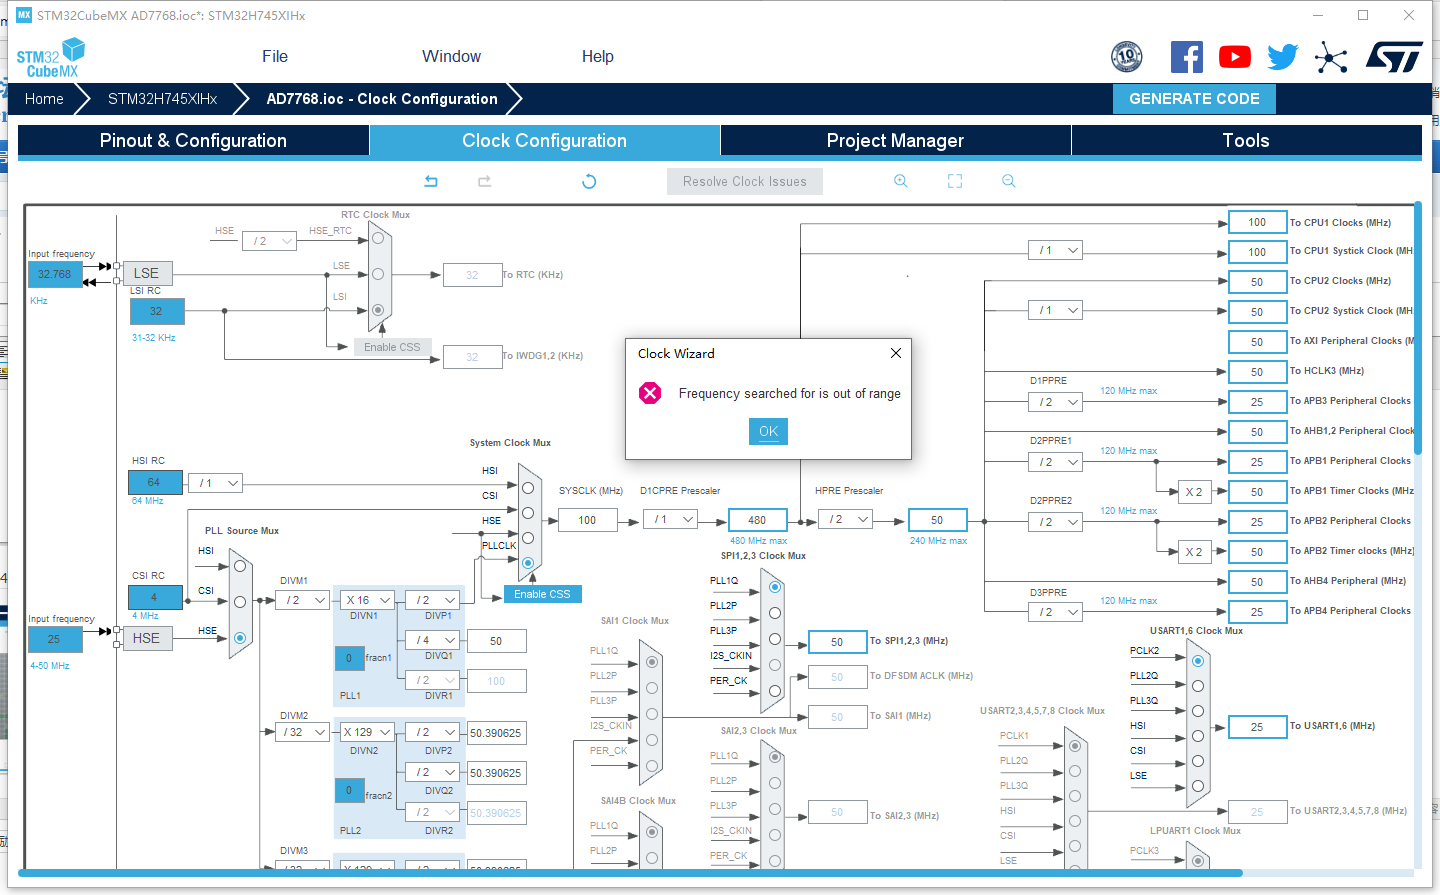Image resolution: width=1440 pixels, height=895 pixels.
Task: Select LSE on RTC Clock Mux
Action: (x=378, y=274)
